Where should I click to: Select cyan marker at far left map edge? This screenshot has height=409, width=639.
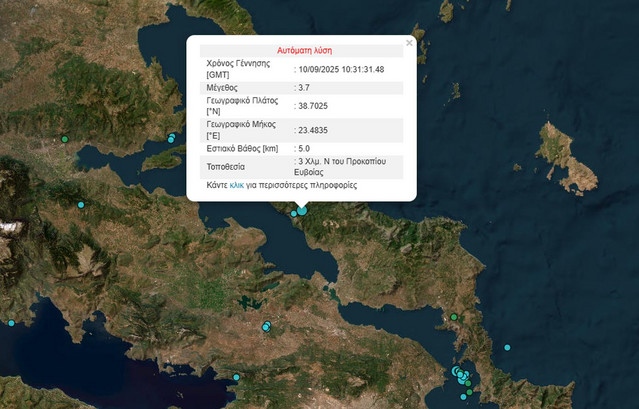point(11,323)
